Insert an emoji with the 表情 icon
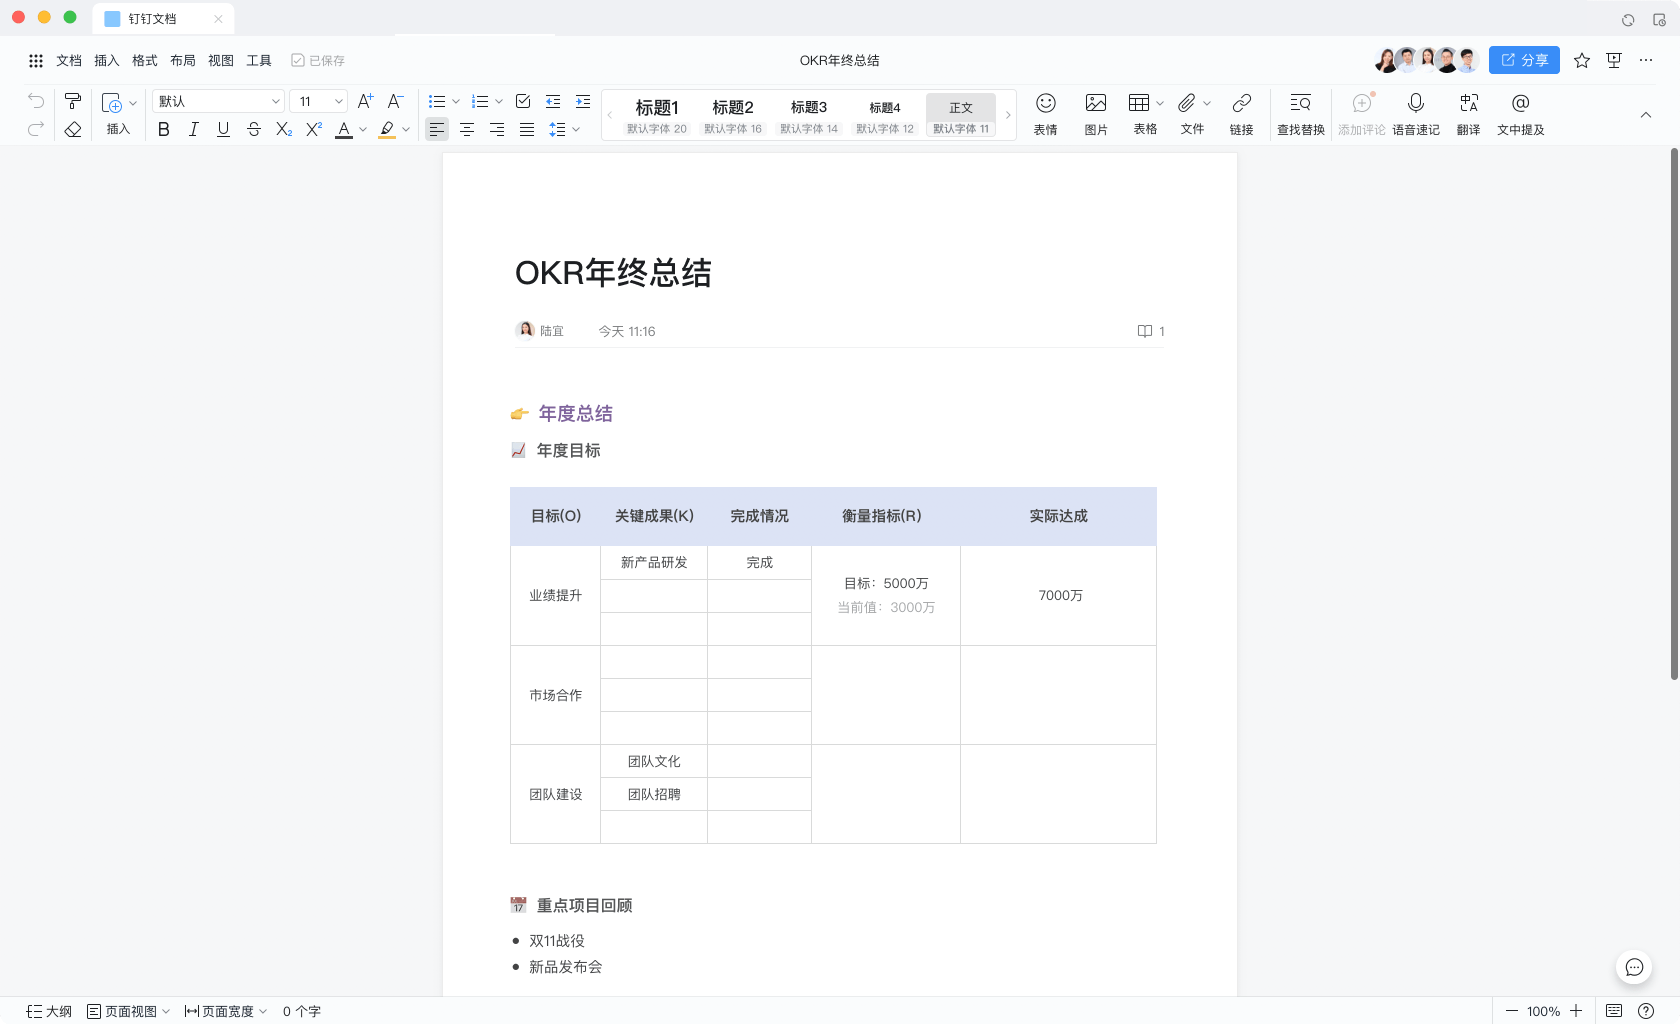 (1046, 113)
